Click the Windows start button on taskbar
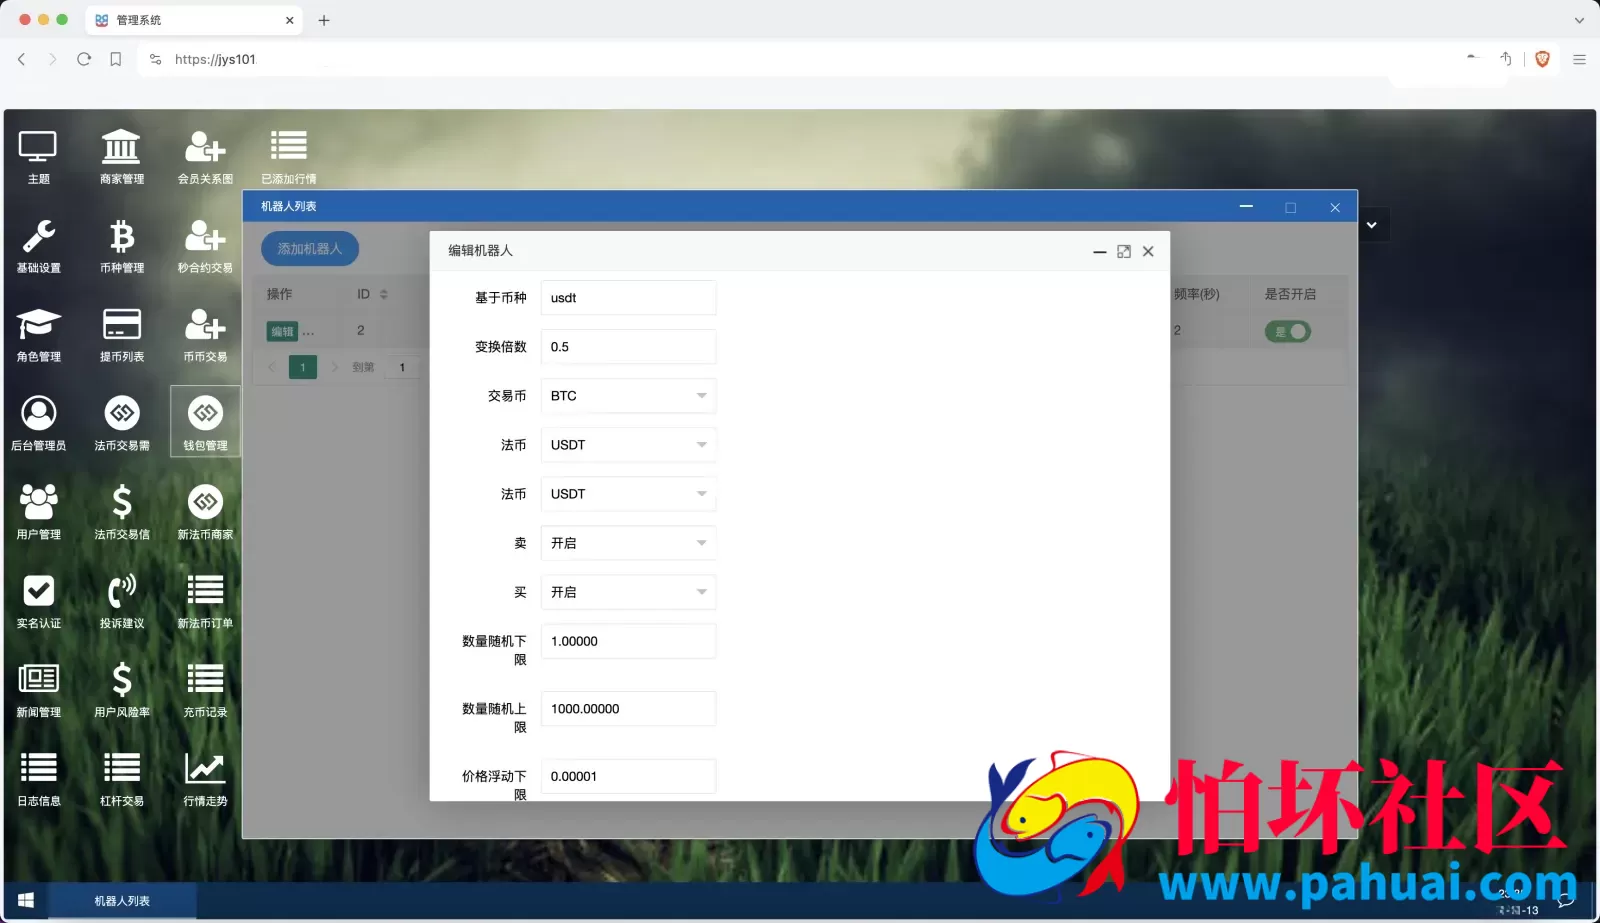 click(26, 901)
